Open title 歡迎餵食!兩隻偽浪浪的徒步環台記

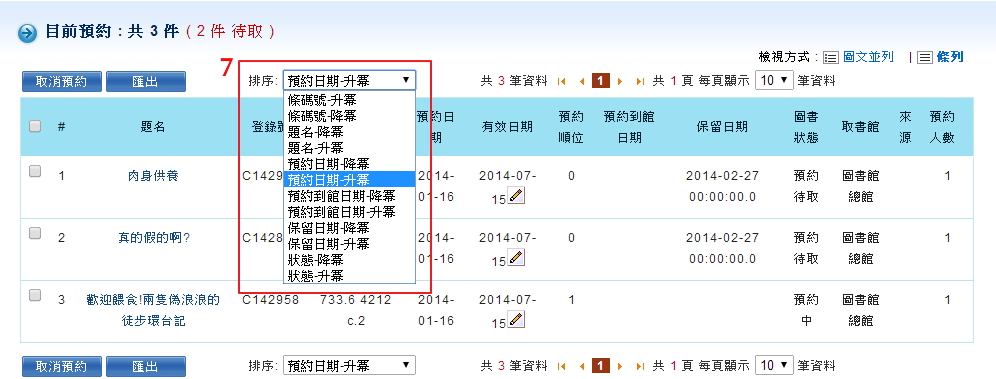pyautogui.click(x=153, y=310)
